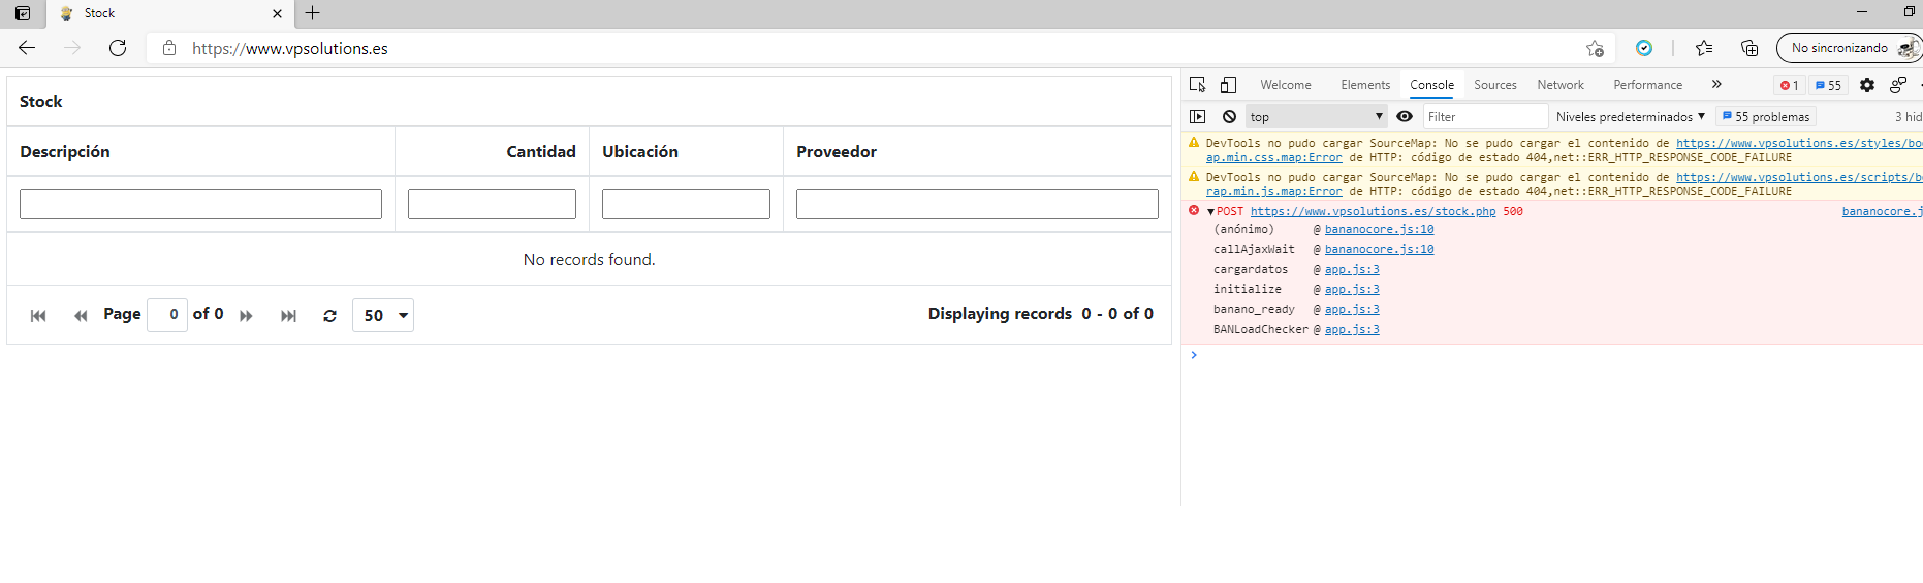The width and height of the screenshot is (1923, 583).
Task: Open the 55 problemas button
Action: pyautogui.click(x=1765, y=117)
